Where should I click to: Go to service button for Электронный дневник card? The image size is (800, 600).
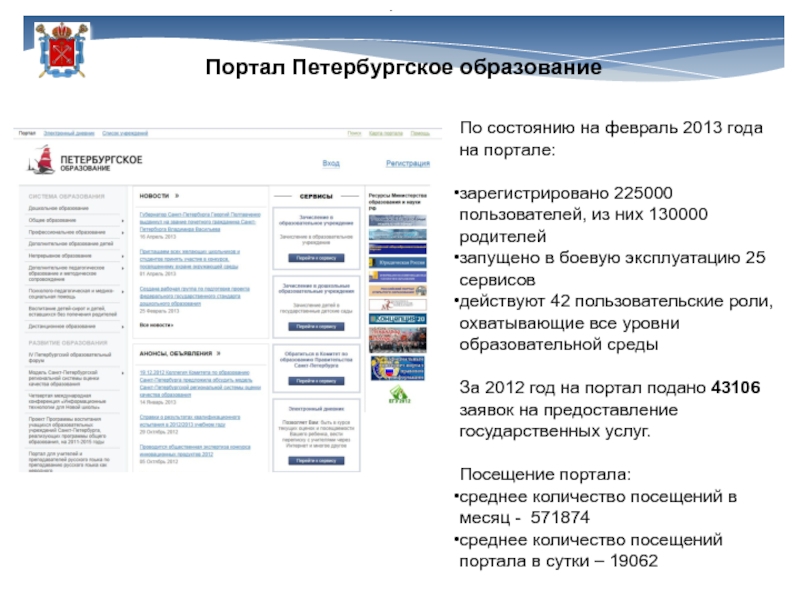click(316, 461)
